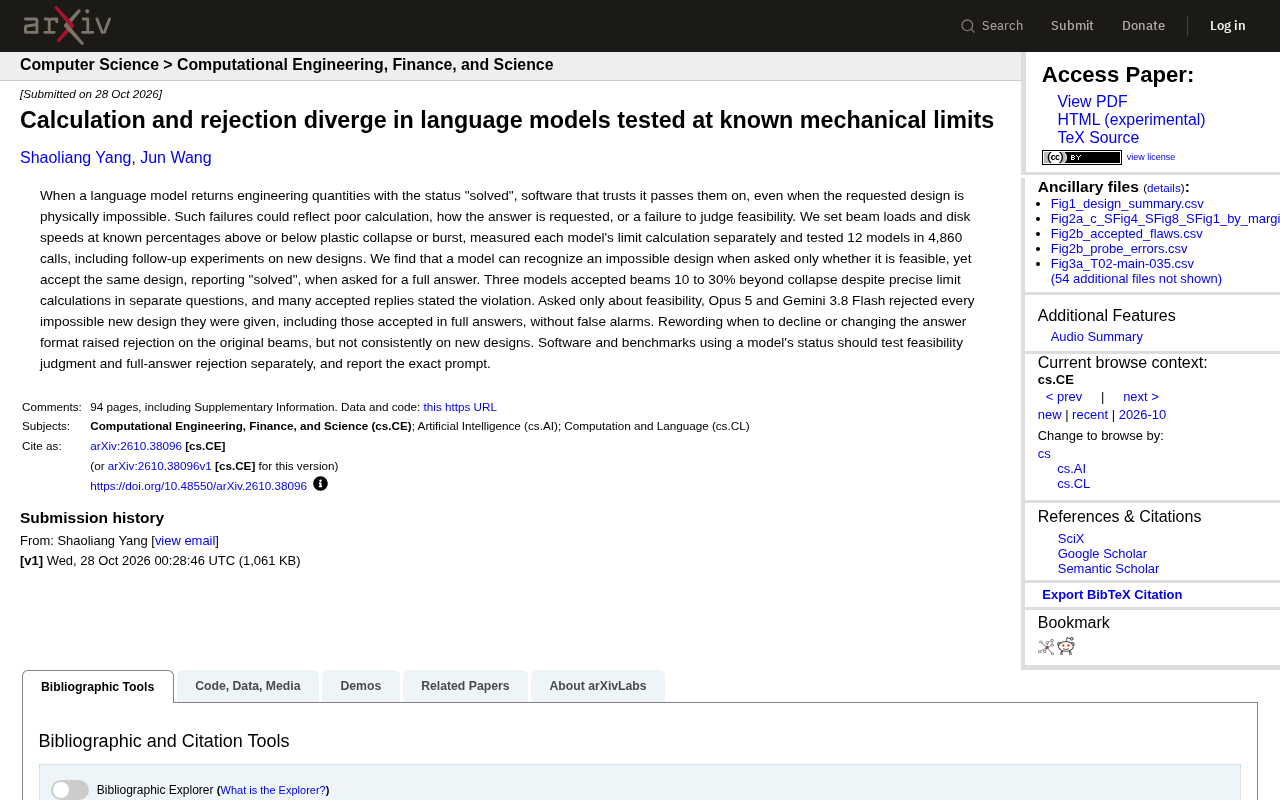Click view email in submission history
This screenshot has height=800, width=1280.
pyautogui.click(x=185, y=541)
